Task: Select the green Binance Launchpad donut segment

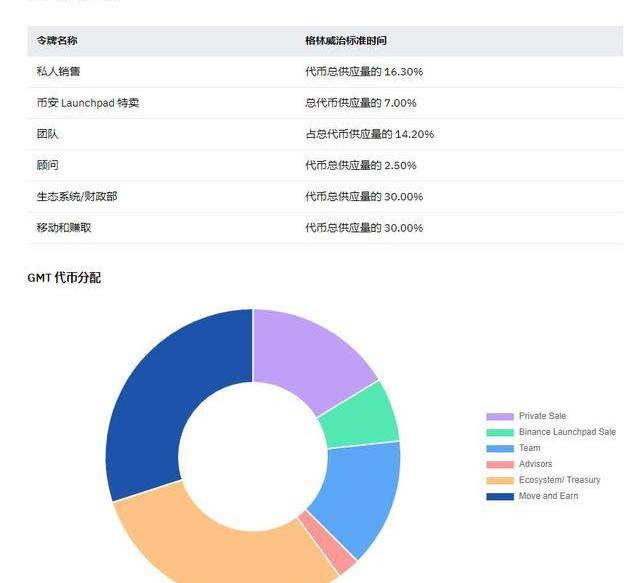Action: click(x=361, y=415)
